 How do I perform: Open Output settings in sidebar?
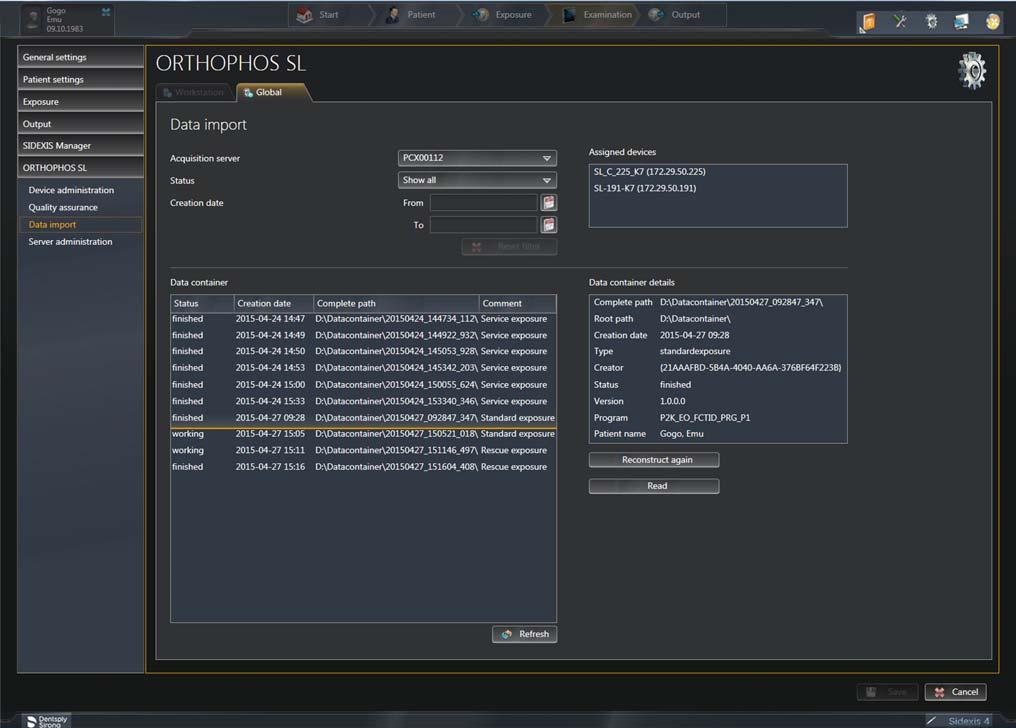pyautogui.click(x=80, y=124)
